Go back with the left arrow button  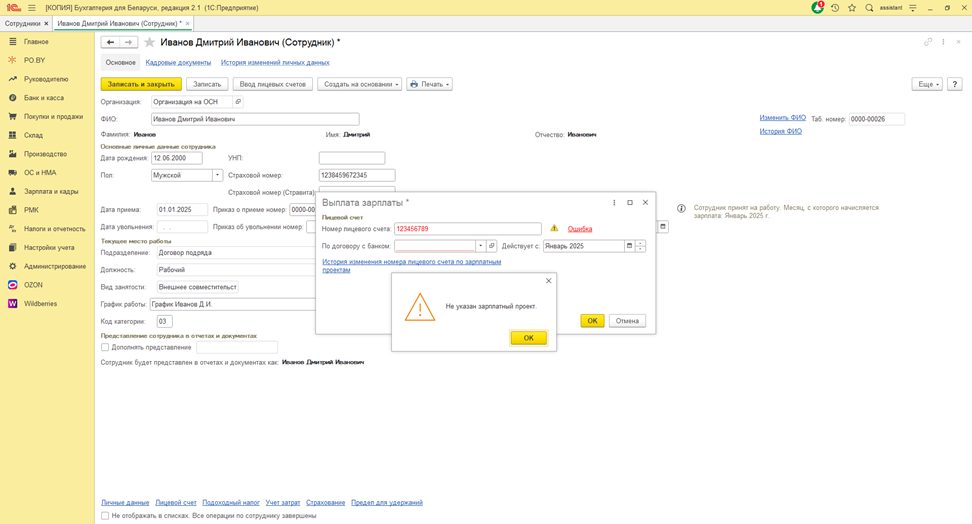(110, 42)
